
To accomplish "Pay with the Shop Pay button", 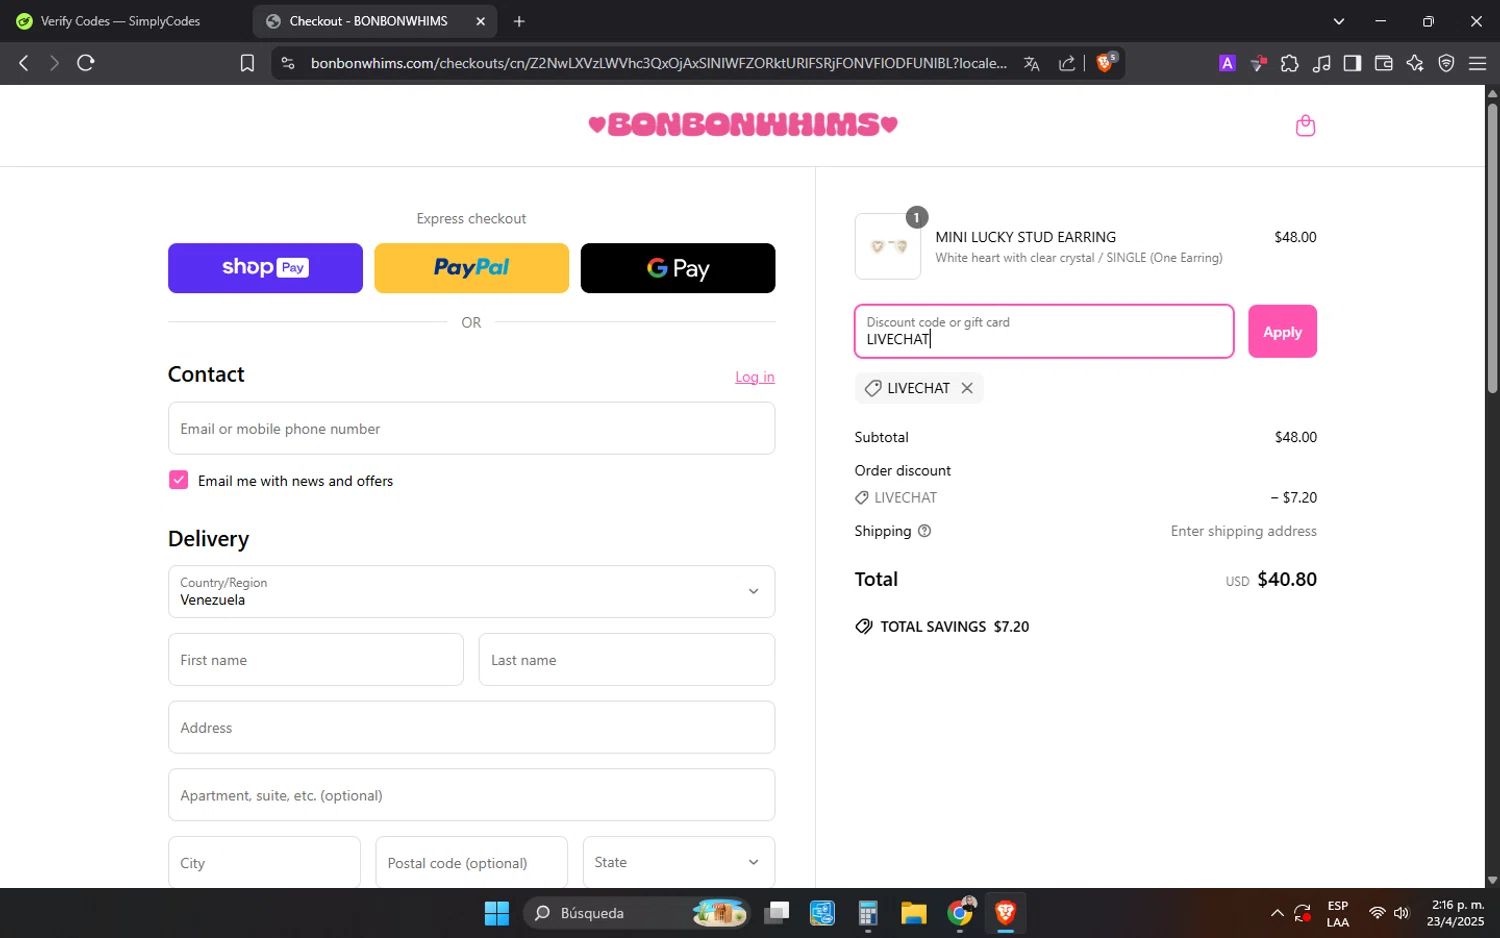I will pos(265,268).
